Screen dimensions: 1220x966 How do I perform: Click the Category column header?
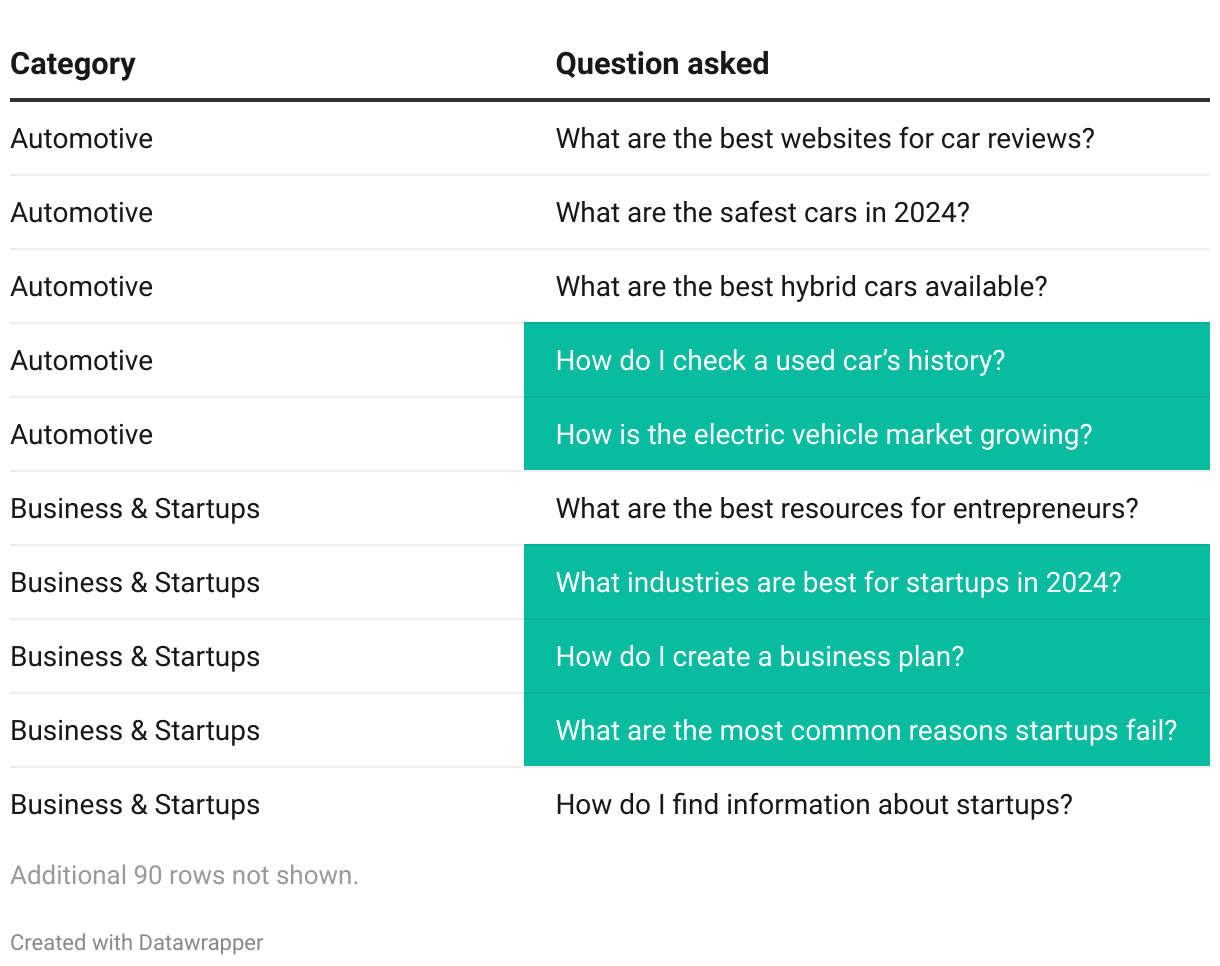point(73,64)
